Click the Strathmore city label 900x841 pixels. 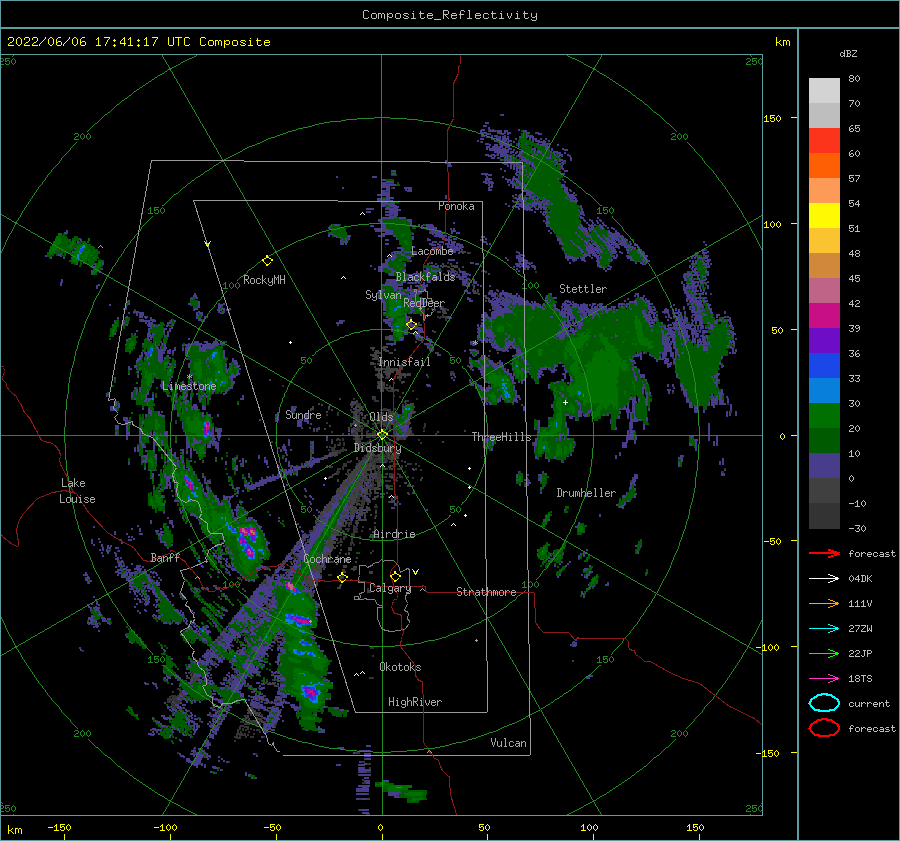coord(486,592)
